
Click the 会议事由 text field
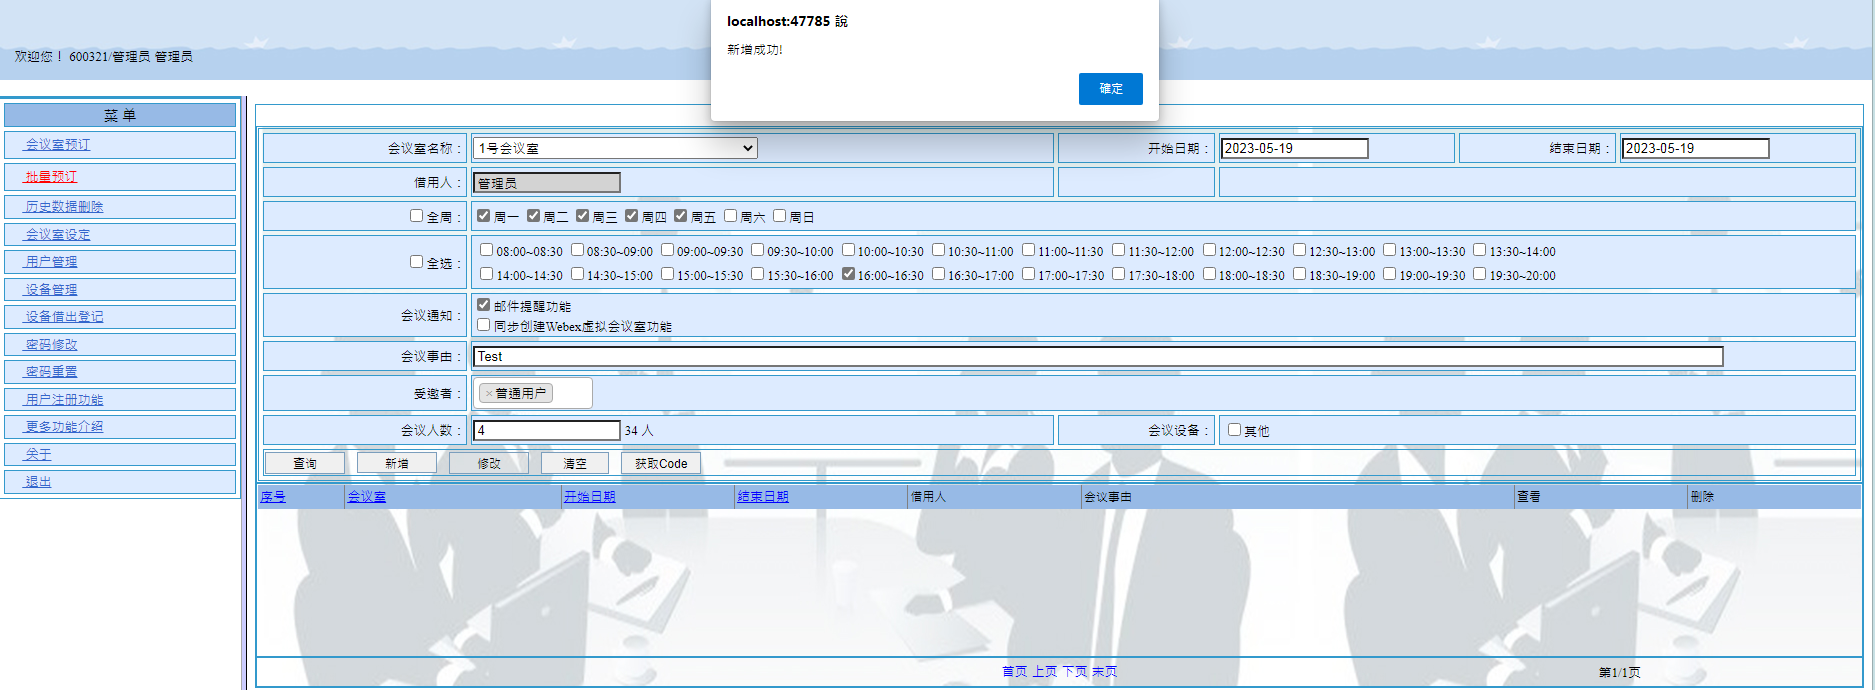point(1097,357)
